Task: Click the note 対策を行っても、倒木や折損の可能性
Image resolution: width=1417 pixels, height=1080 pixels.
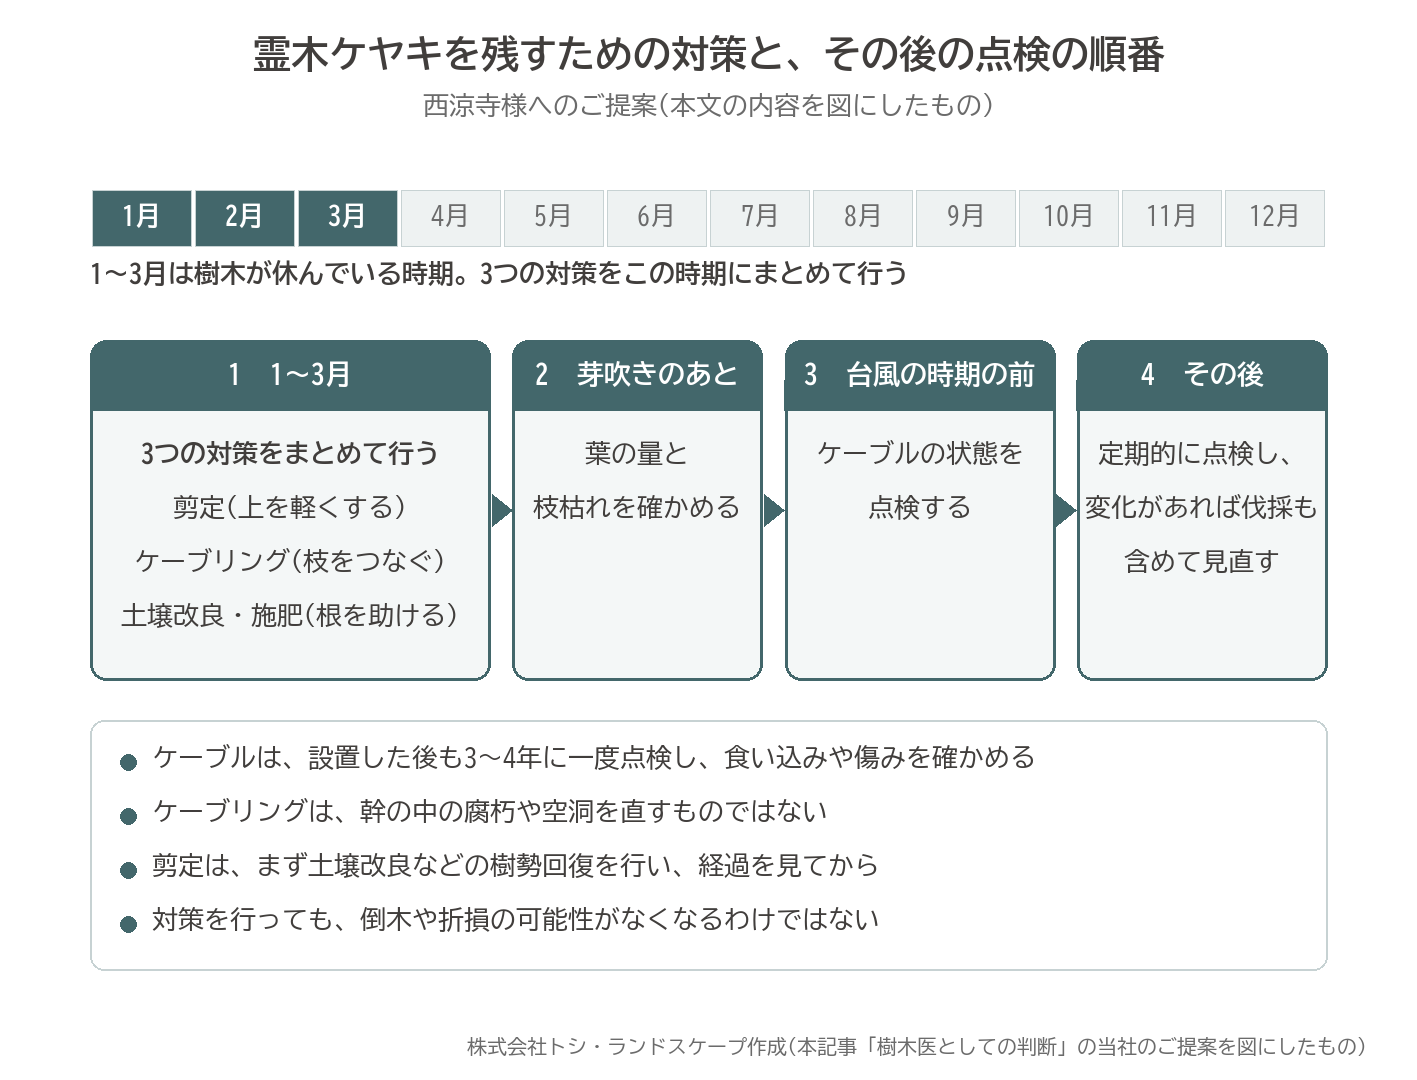Action: [x=516, y=919]
